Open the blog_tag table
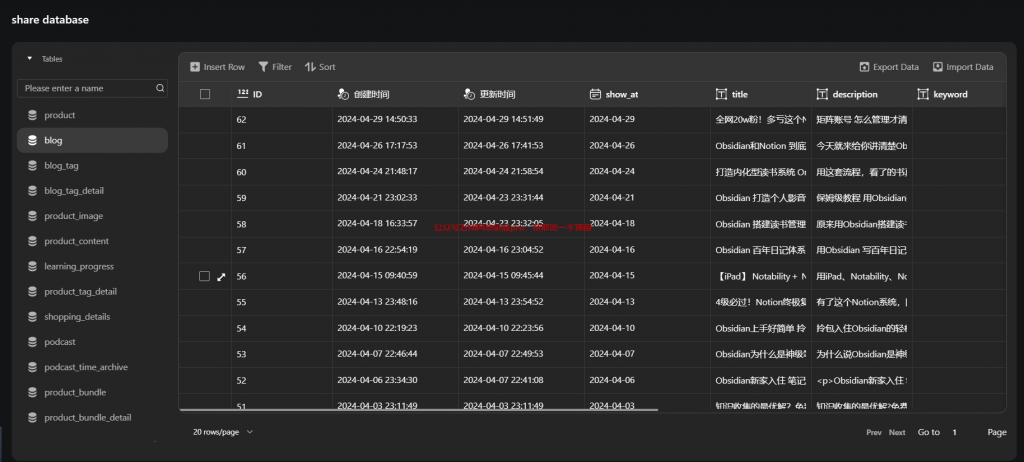The width and height of the screenshot is (1024, 462). coord(61,165)
